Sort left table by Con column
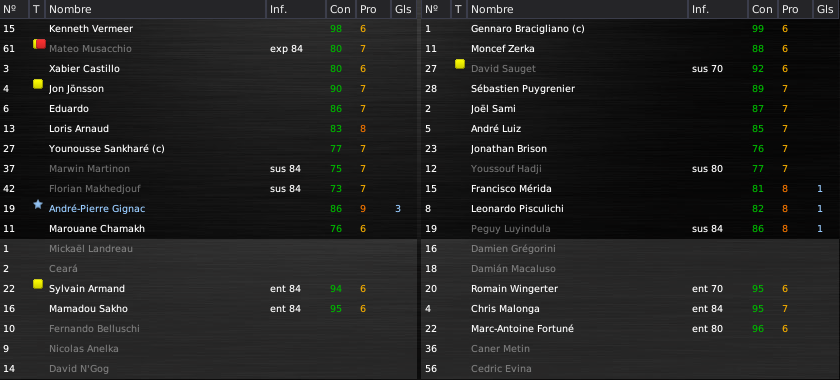The height and width of the screenshot is (380, 840). (x=340, y=9)
